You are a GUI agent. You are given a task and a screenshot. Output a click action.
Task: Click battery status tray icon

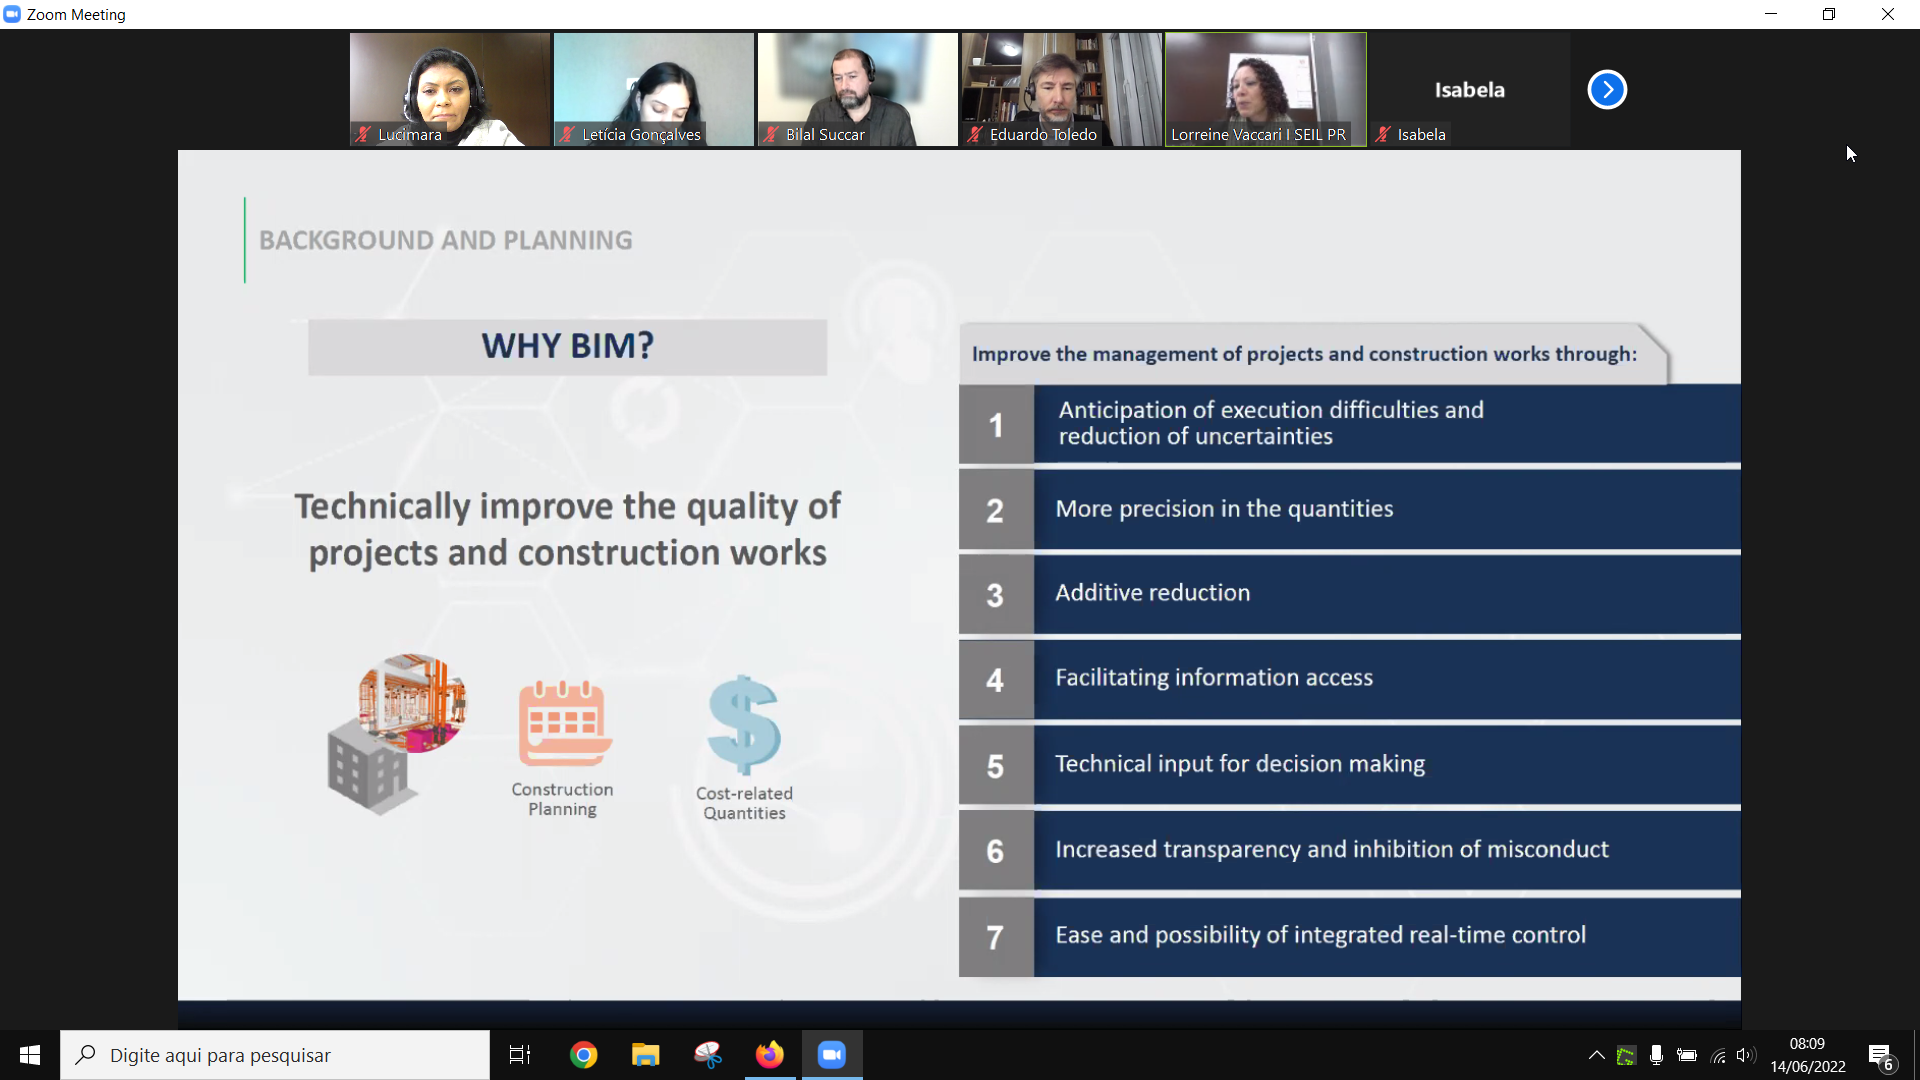[x=1687, y=1055]
